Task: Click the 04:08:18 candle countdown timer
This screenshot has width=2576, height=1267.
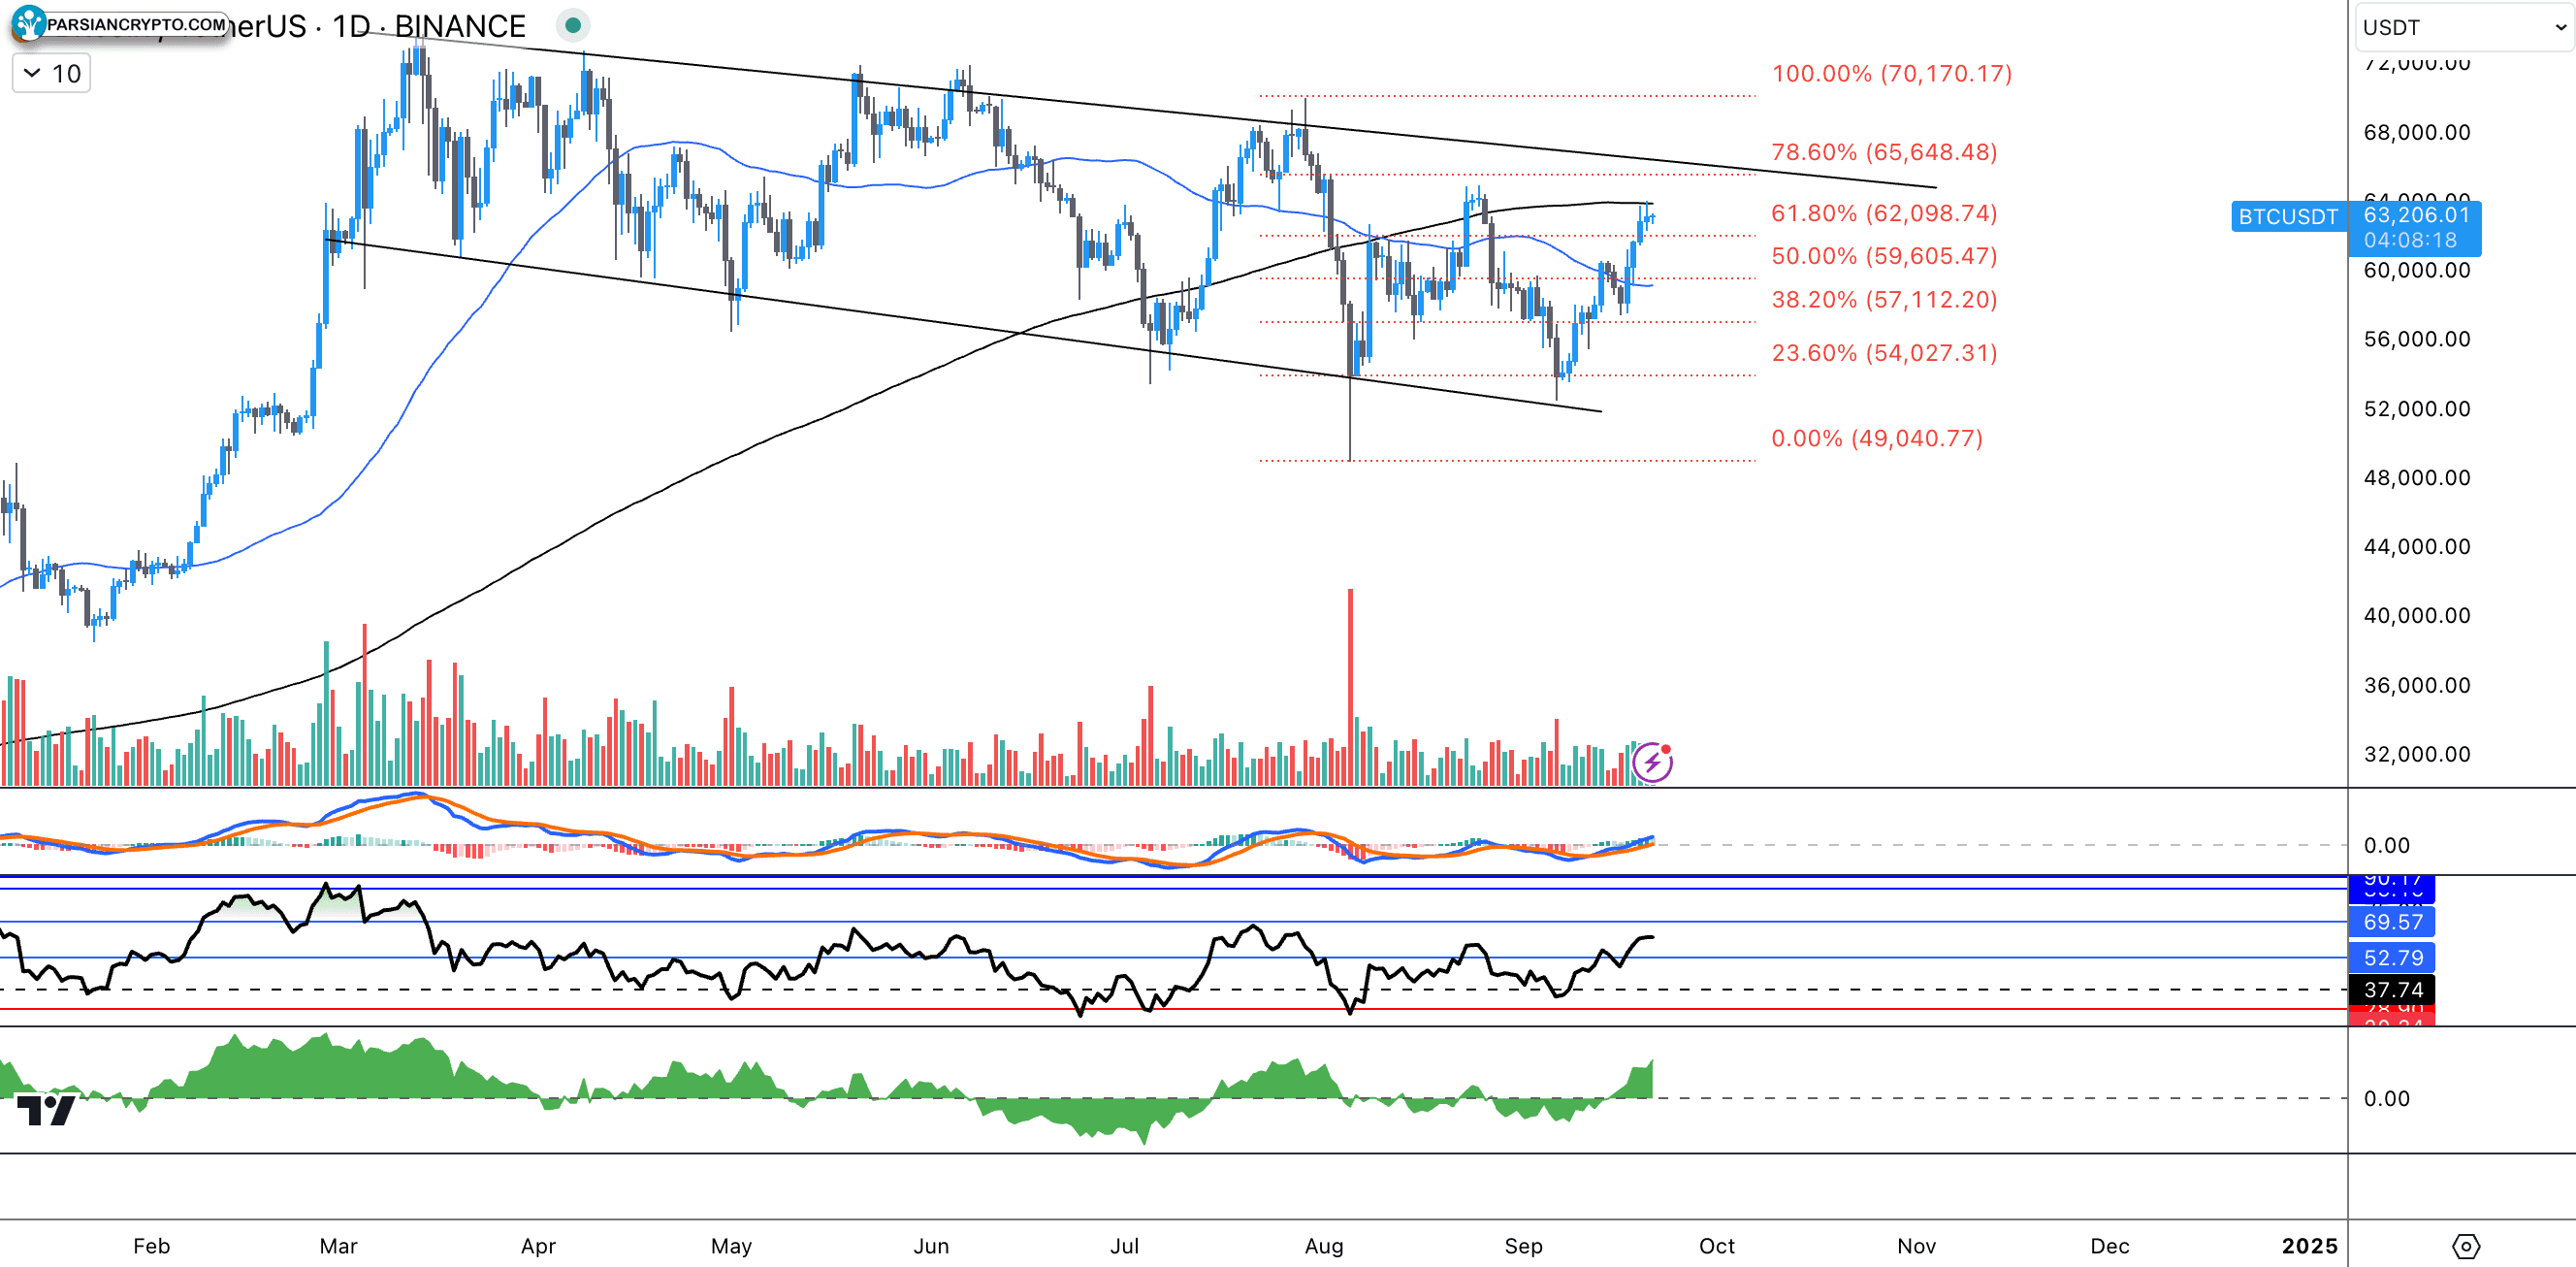Action: [x=2410, y=241]
